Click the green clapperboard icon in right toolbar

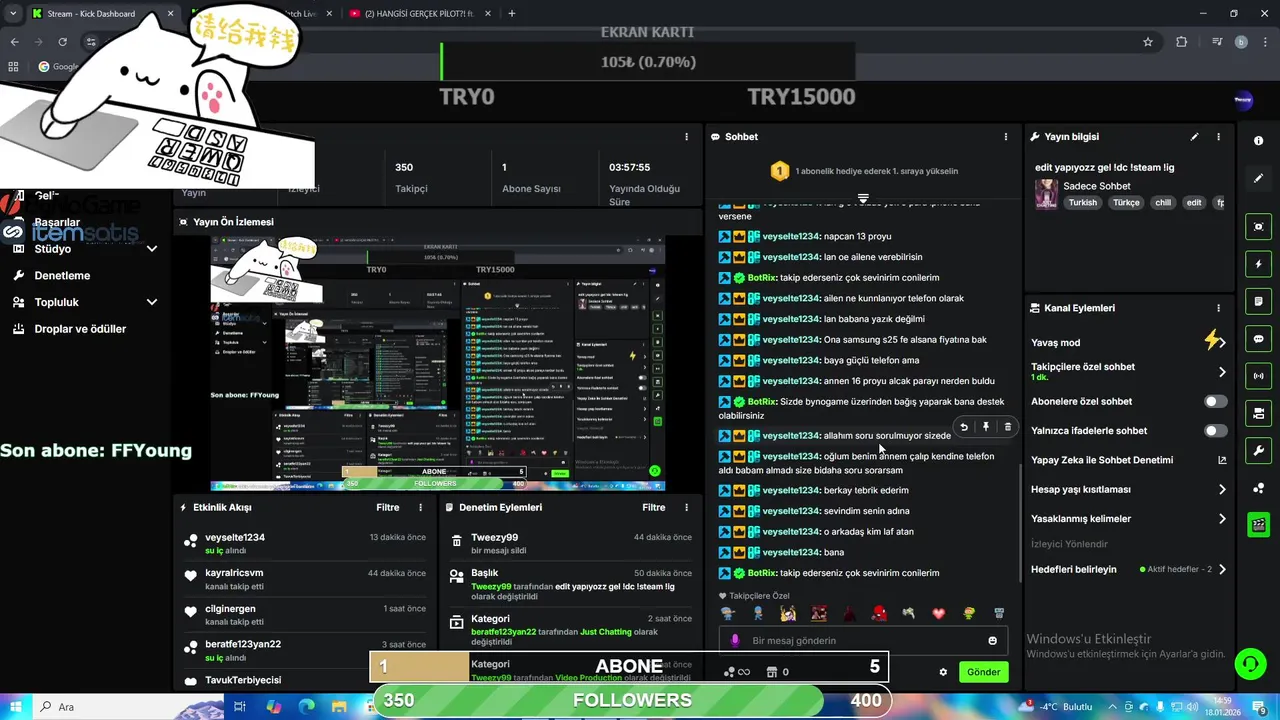pyautogui.click(x=1258, y=524)
